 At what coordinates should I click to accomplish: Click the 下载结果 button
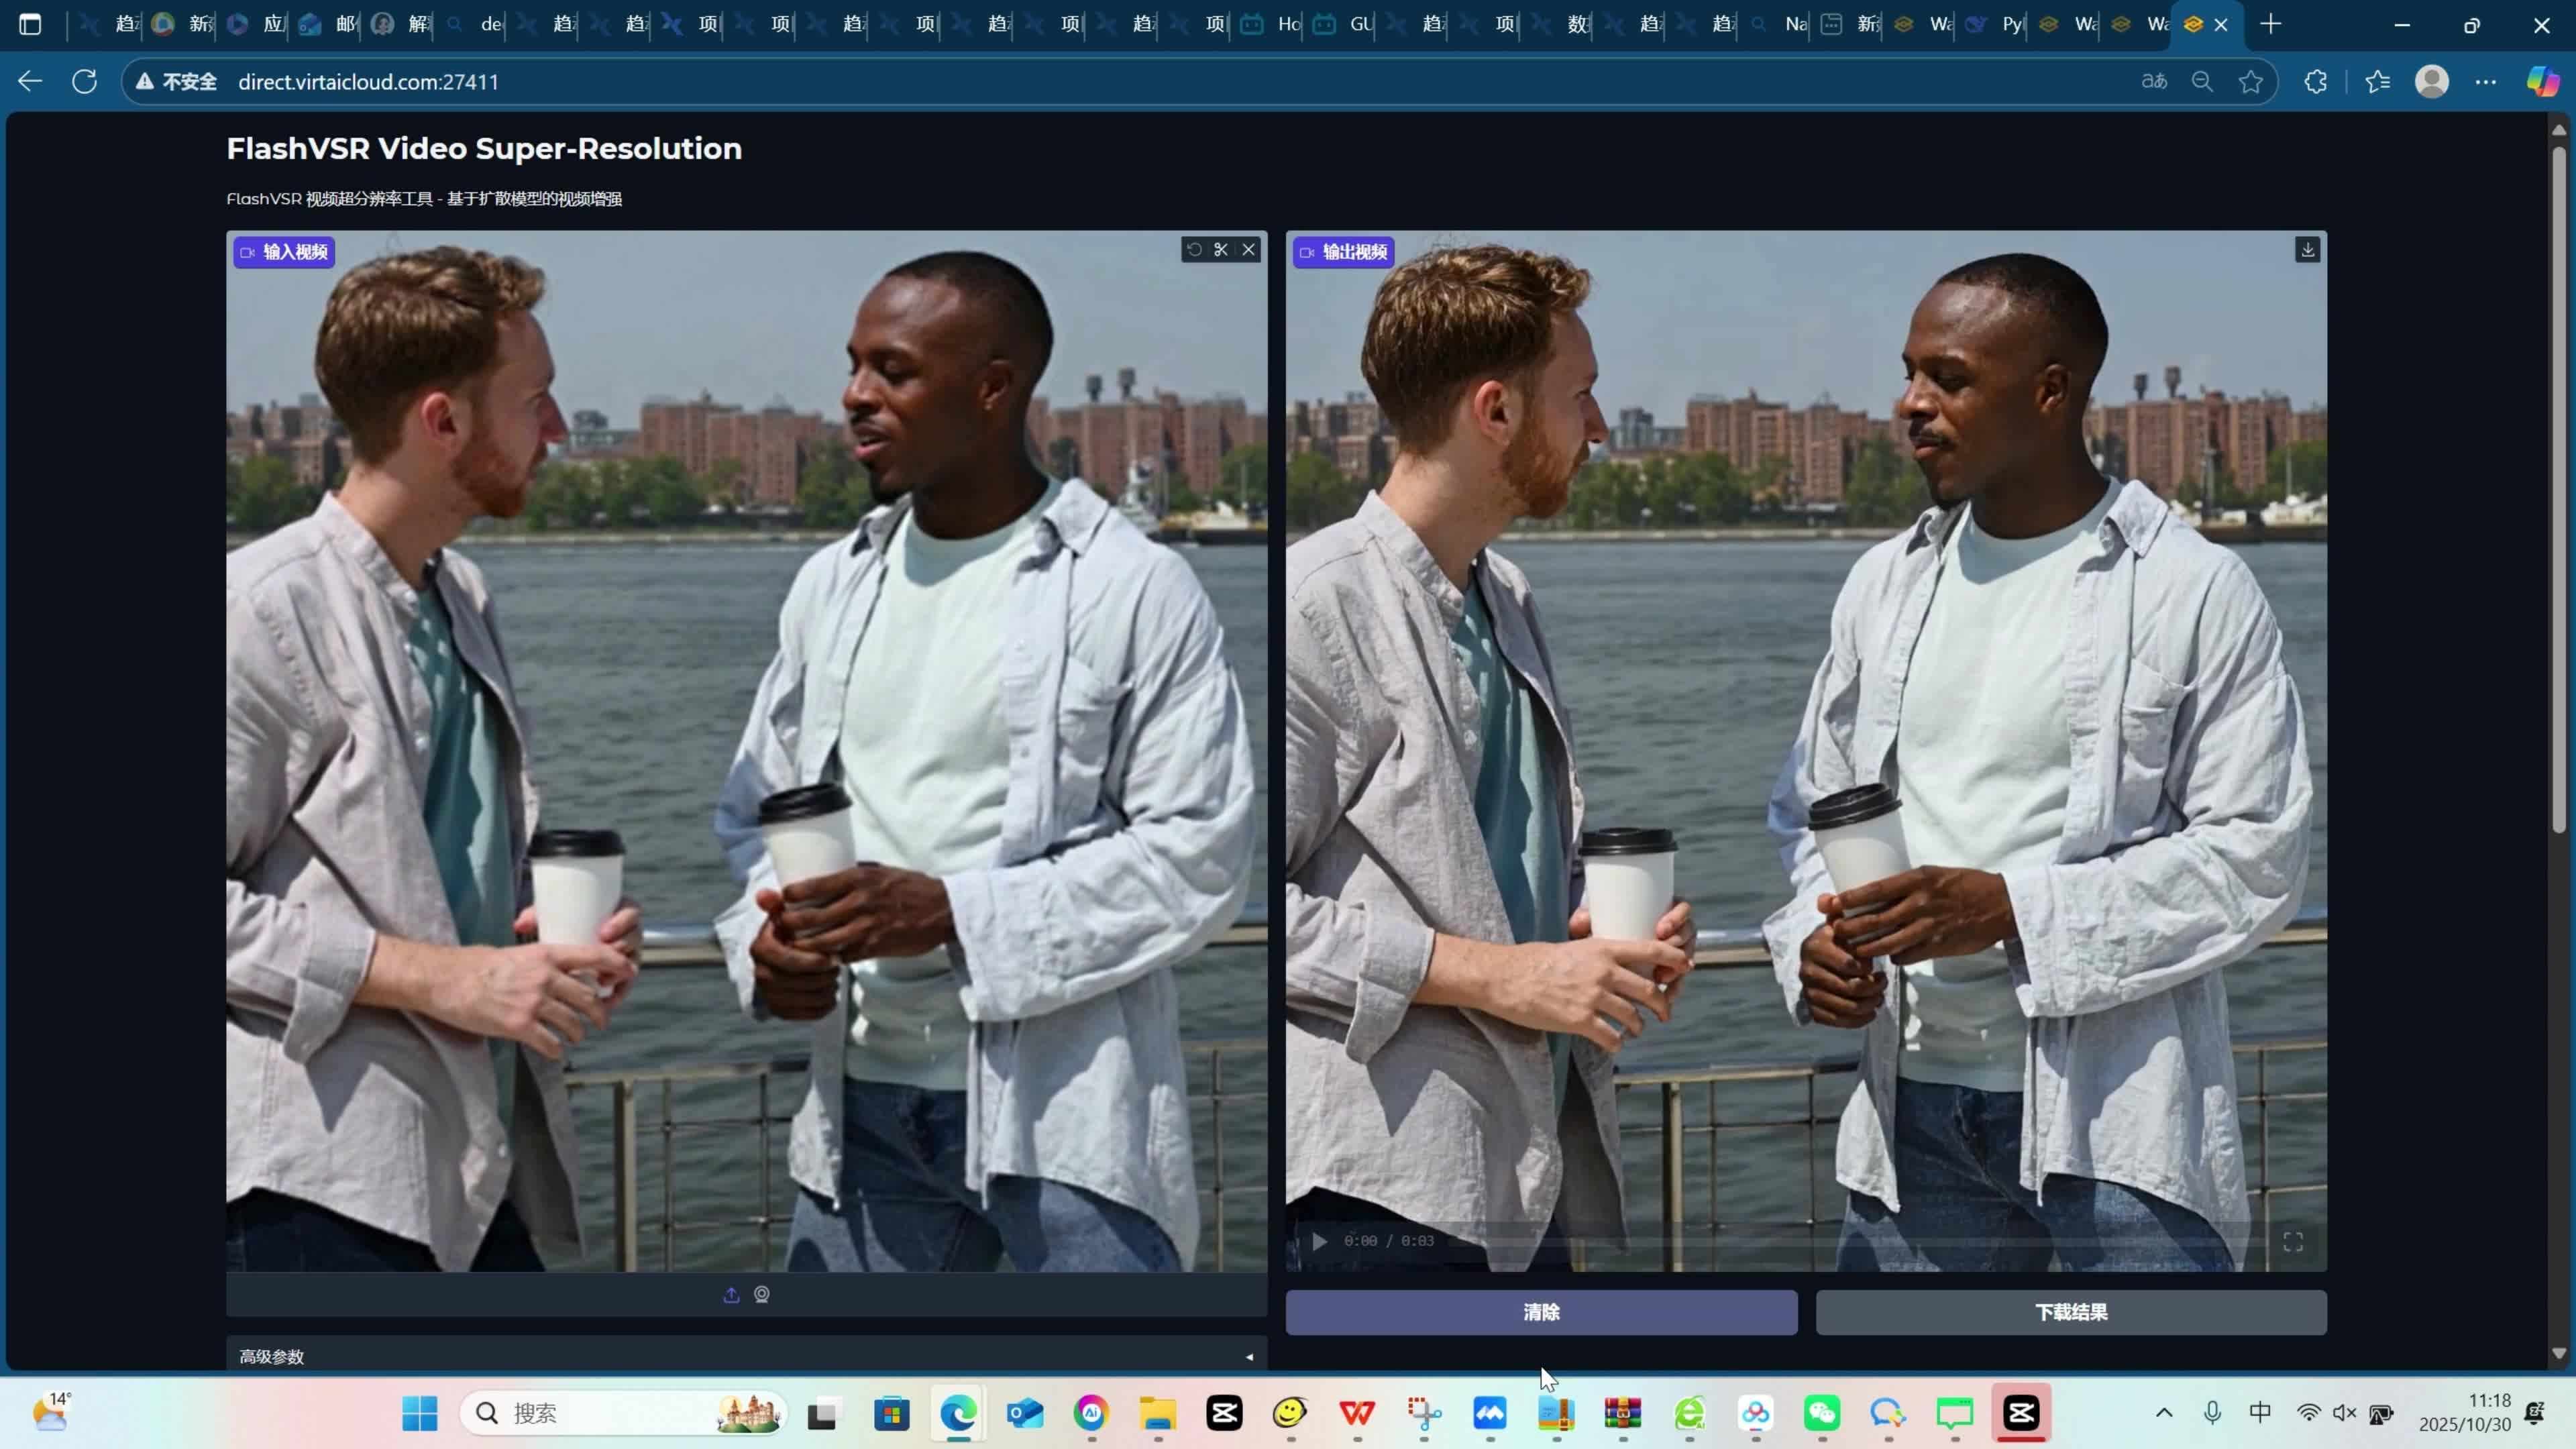pos(2071,1312)
